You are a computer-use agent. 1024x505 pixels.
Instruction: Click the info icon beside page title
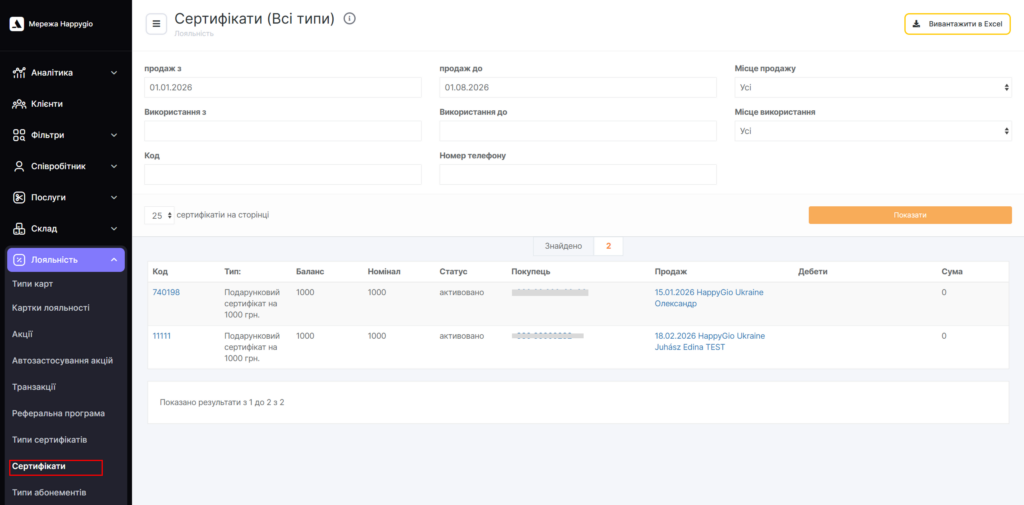coord(349,19)
